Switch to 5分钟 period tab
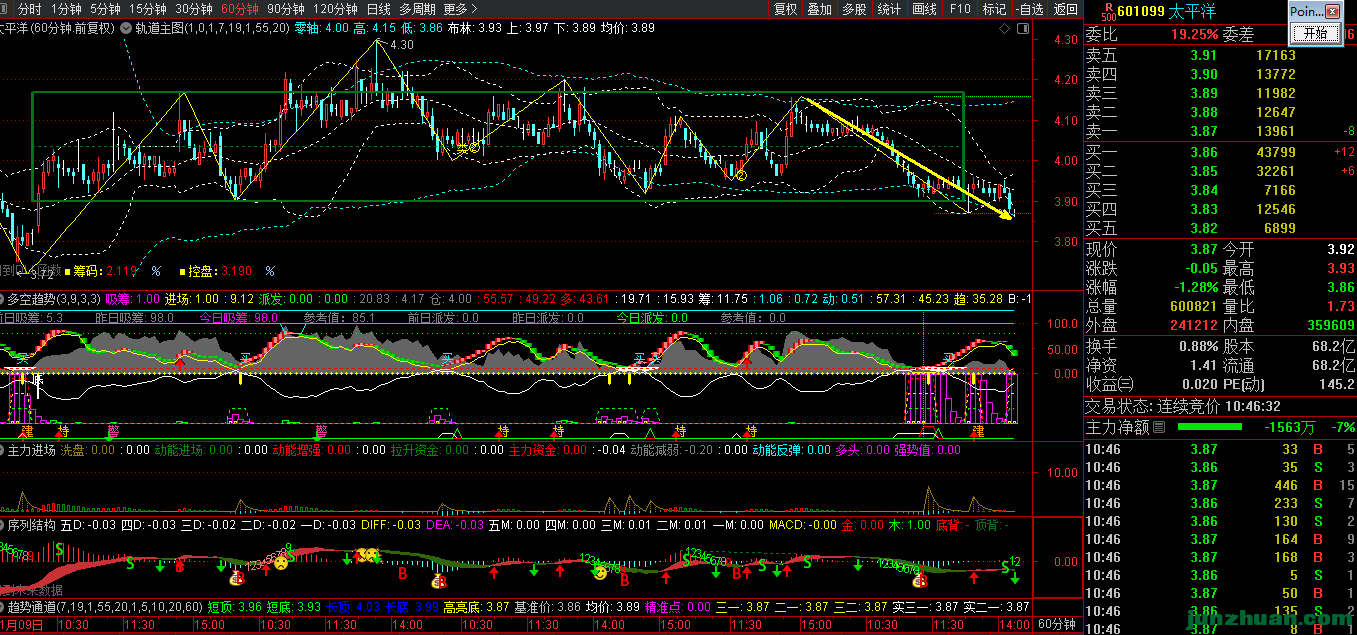The image size is (1357, 635). point(105,9)
